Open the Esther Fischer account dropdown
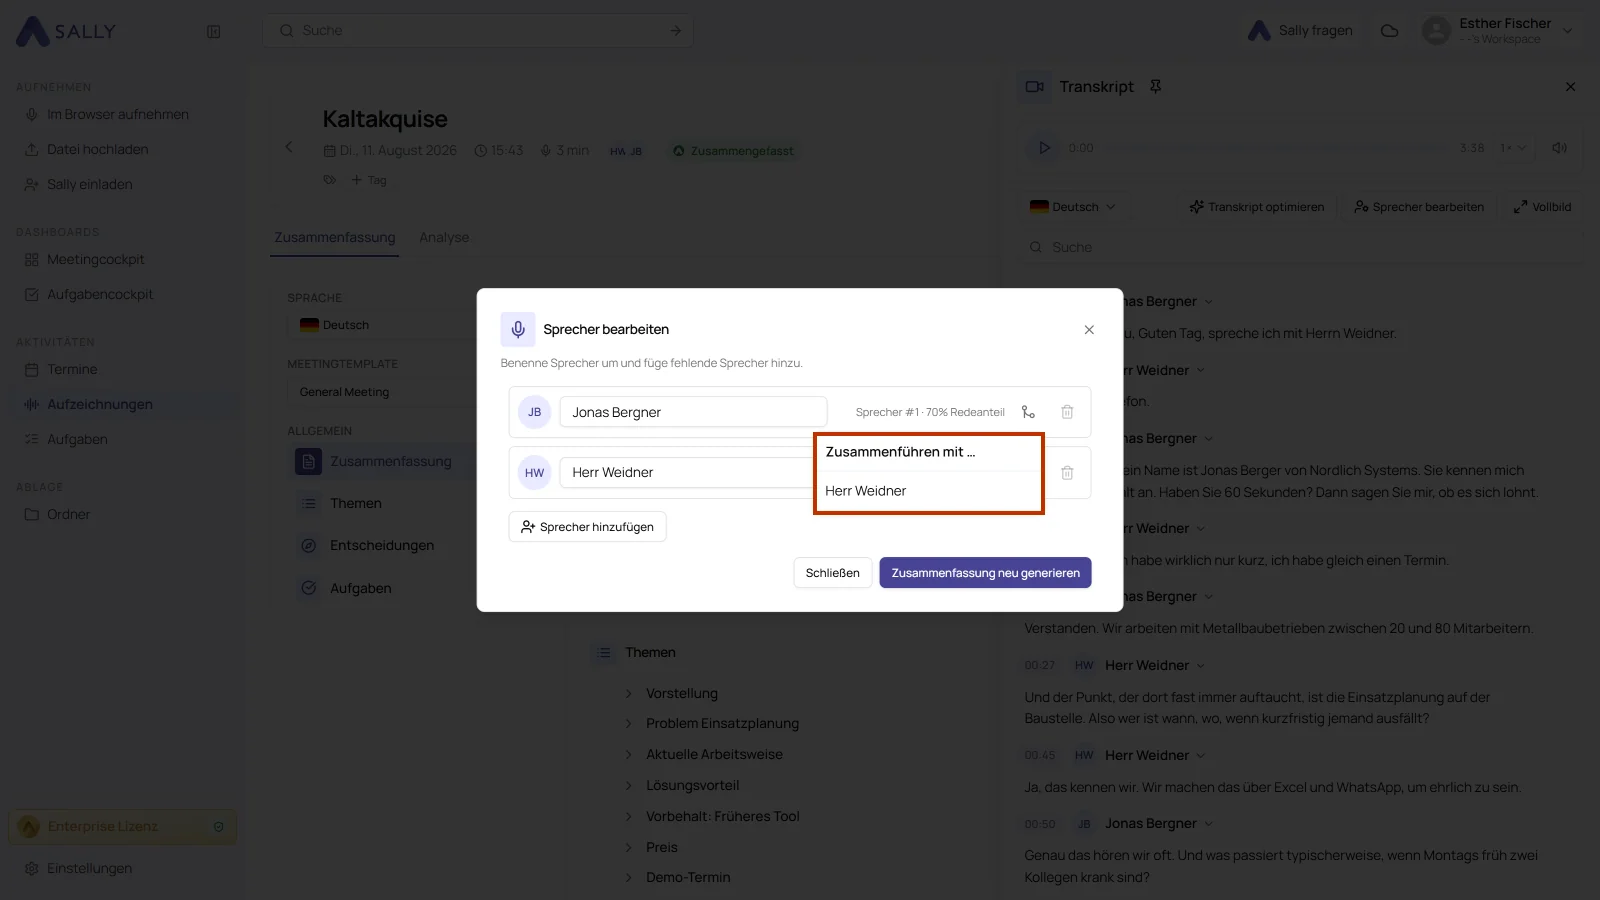The image size is (1600, 900). pos(1497,31)
